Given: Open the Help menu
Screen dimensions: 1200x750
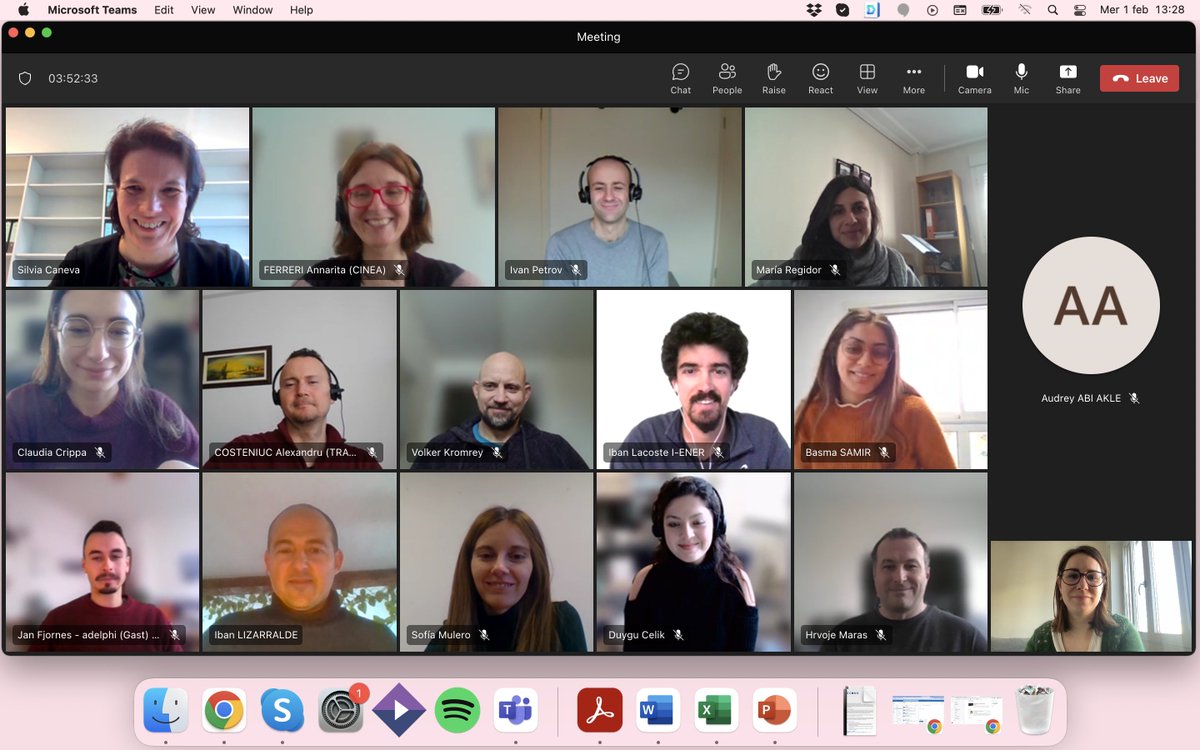Looking at the screenshot, I should 301,10.
